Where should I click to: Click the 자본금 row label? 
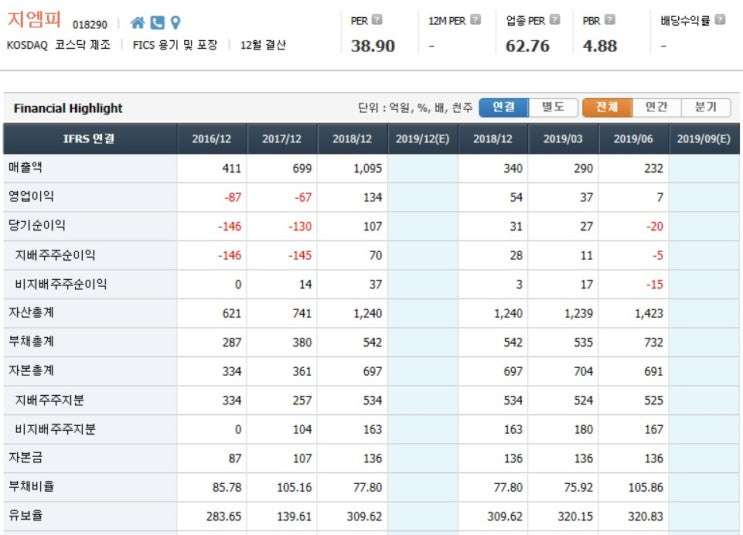click(26, 457)
